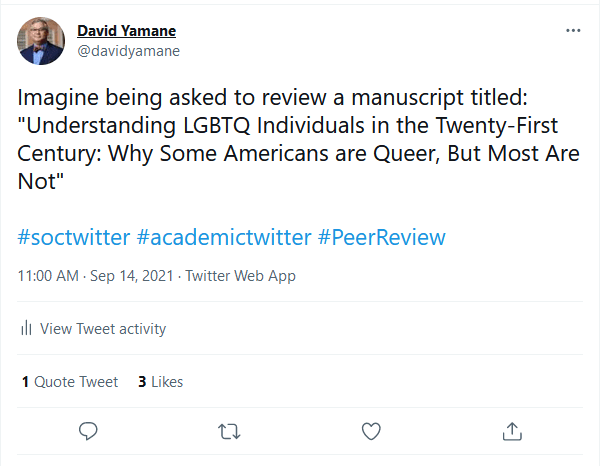Like the tweet with the heart icon
This screenshot has height=466, width=603.
(371, 431)
